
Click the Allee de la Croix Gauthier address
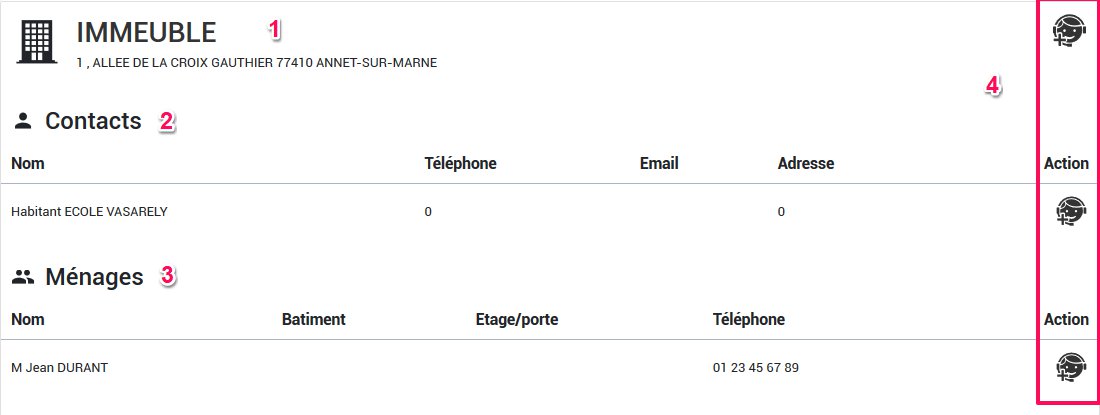pyautogui.click(x=257, y=62)
